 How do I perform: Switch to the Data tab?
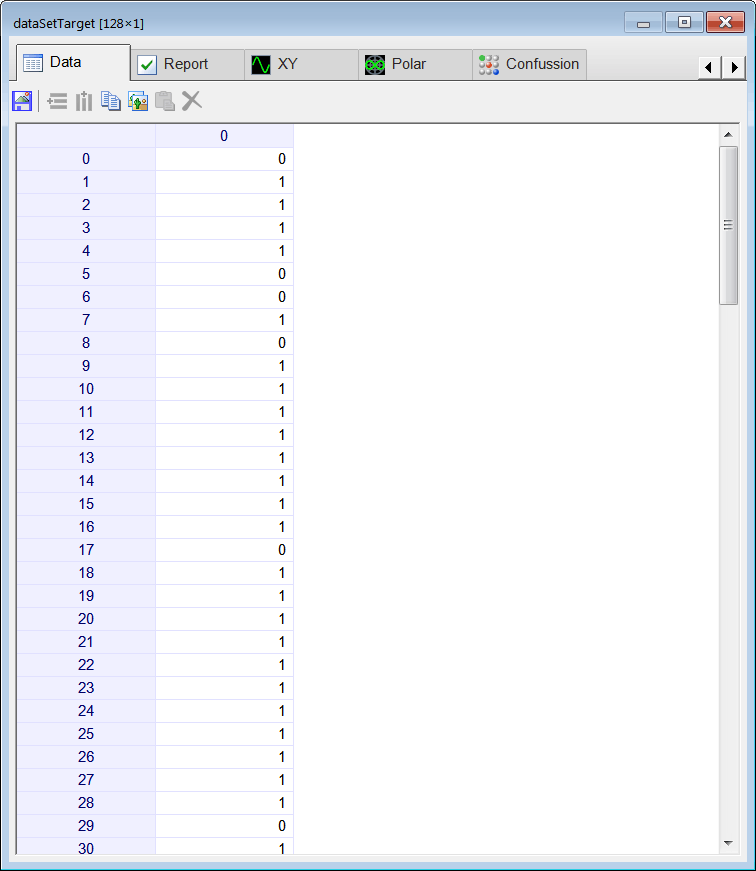pyautogui.click(x=73, y=63)
